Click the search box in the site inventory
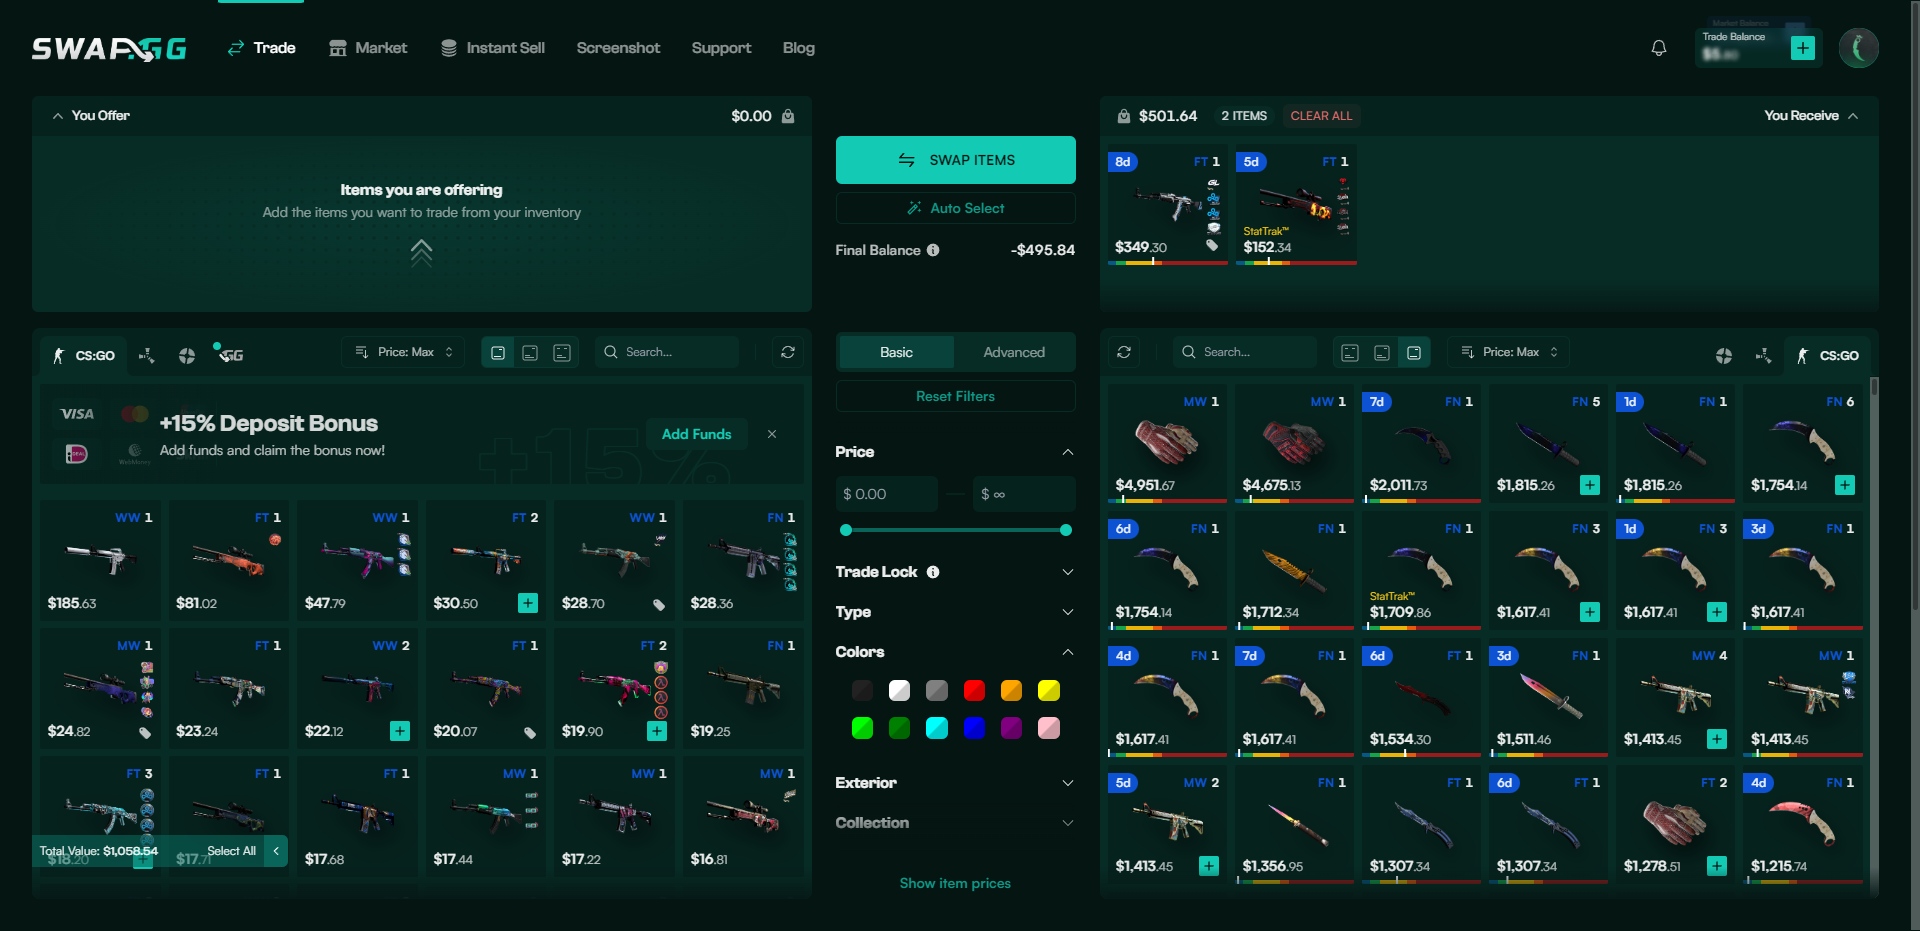The width and height of the screenshot is (1920, 931). click(1245, 352)
